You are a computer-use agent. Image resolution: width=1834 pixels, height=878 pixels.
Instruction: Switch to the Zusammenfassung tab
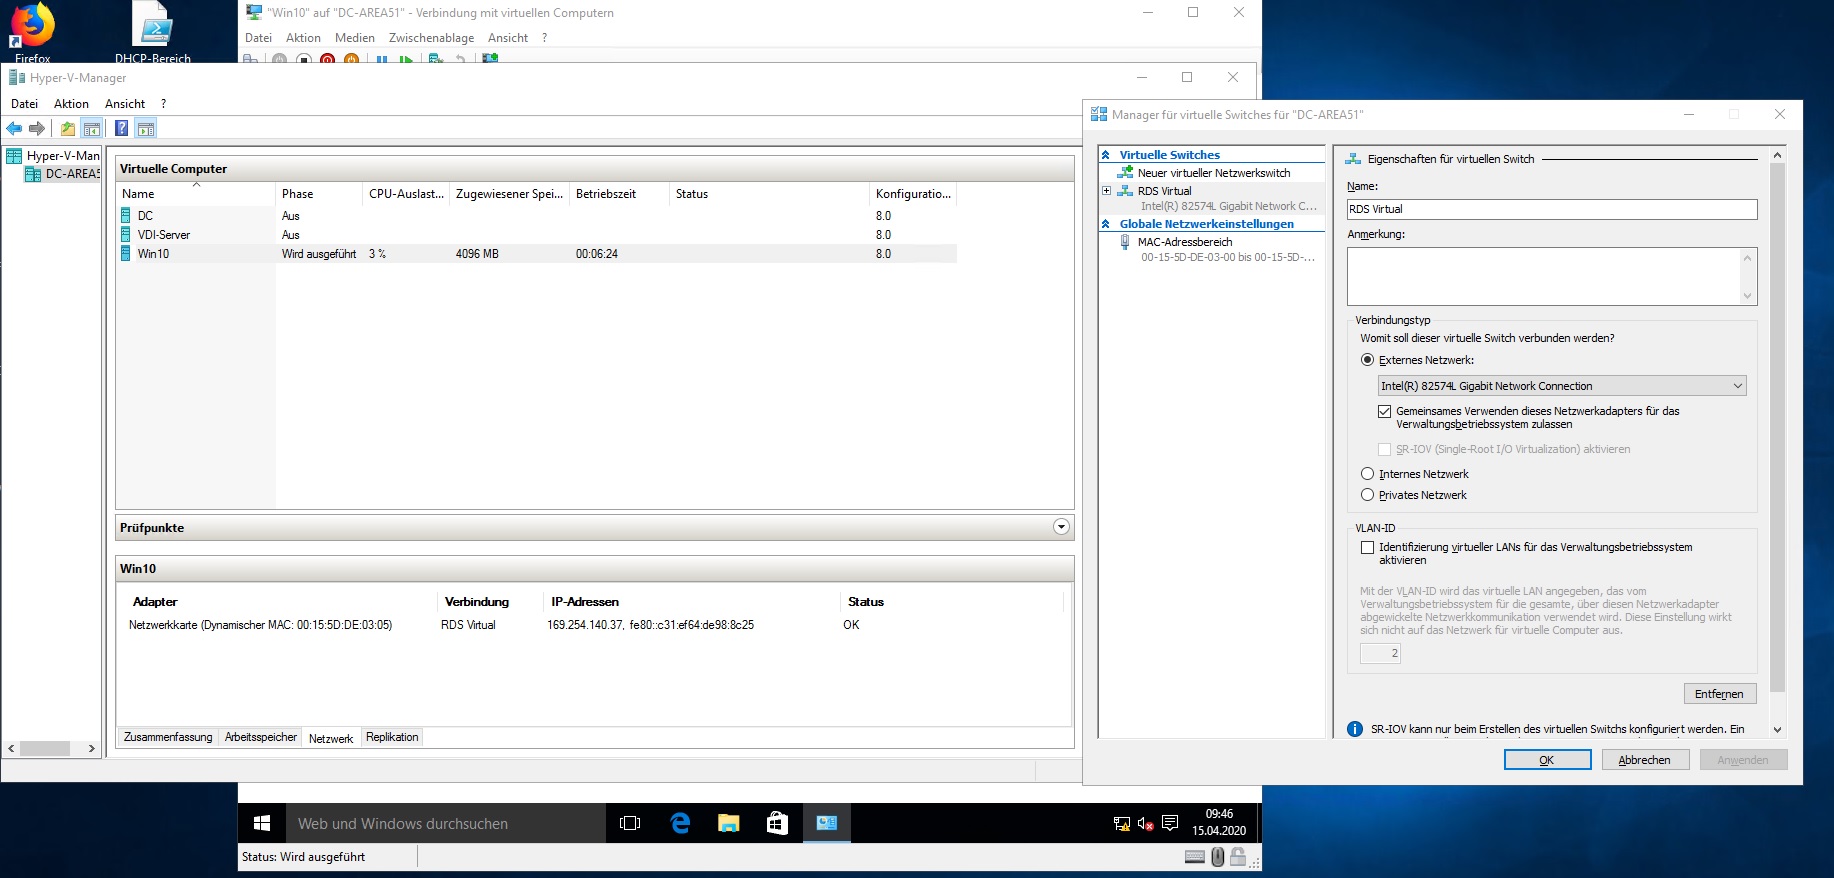(168, 737)
